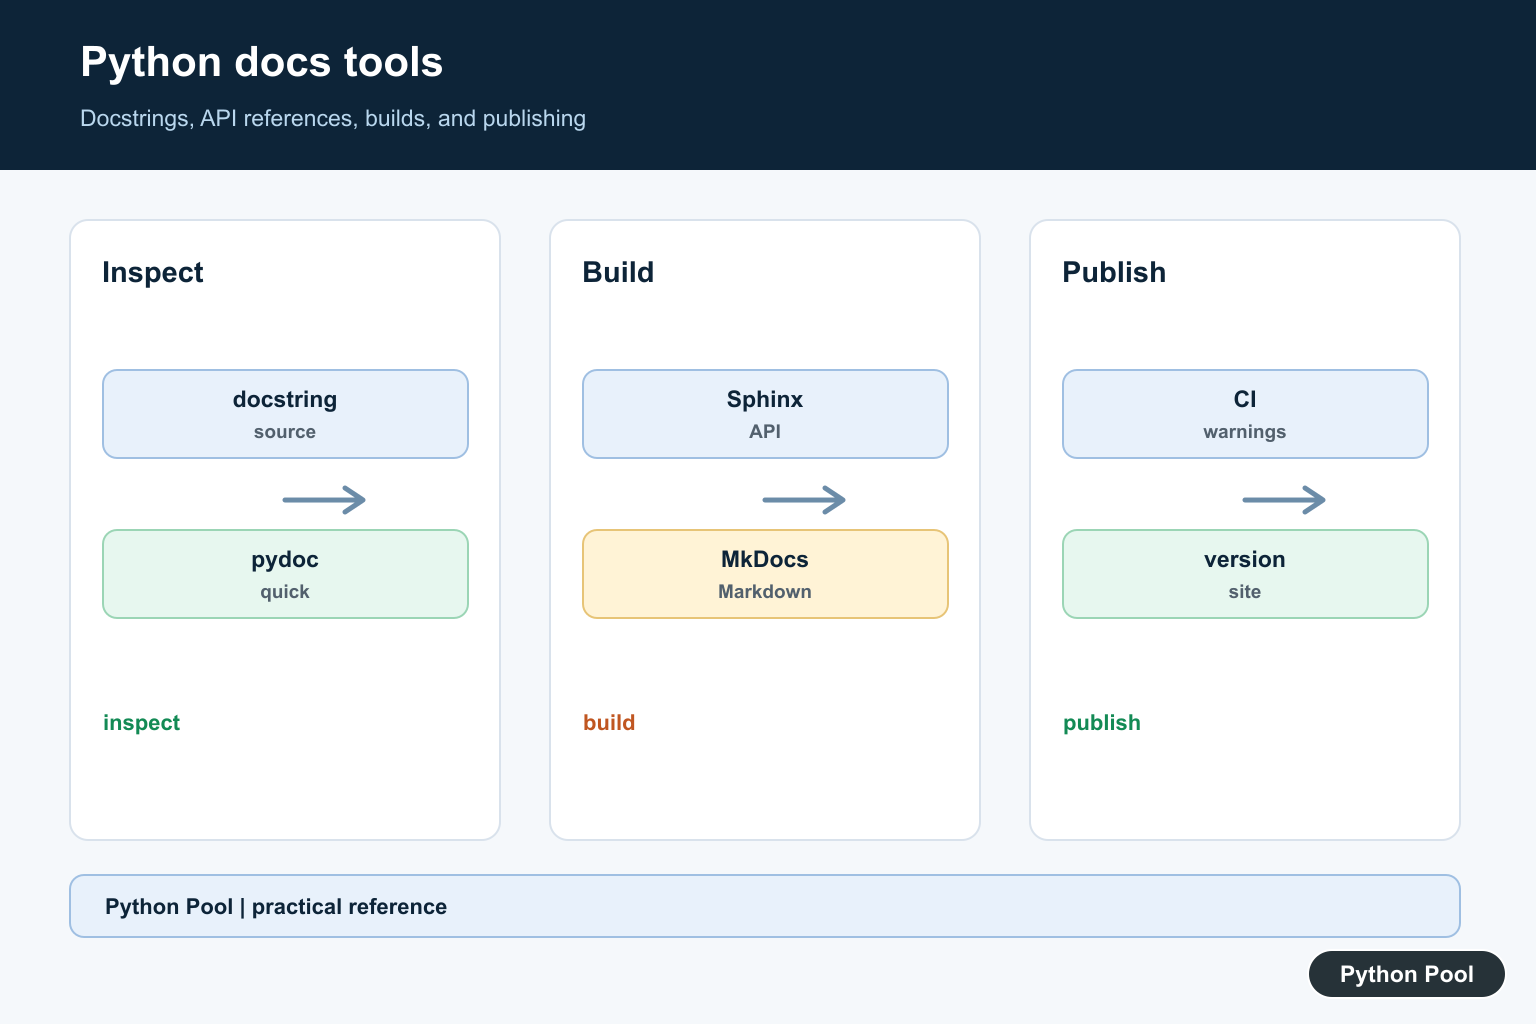1536x1024 pixels.
Task: Select the pydoc quick box
Action: (x=285, y=574)
